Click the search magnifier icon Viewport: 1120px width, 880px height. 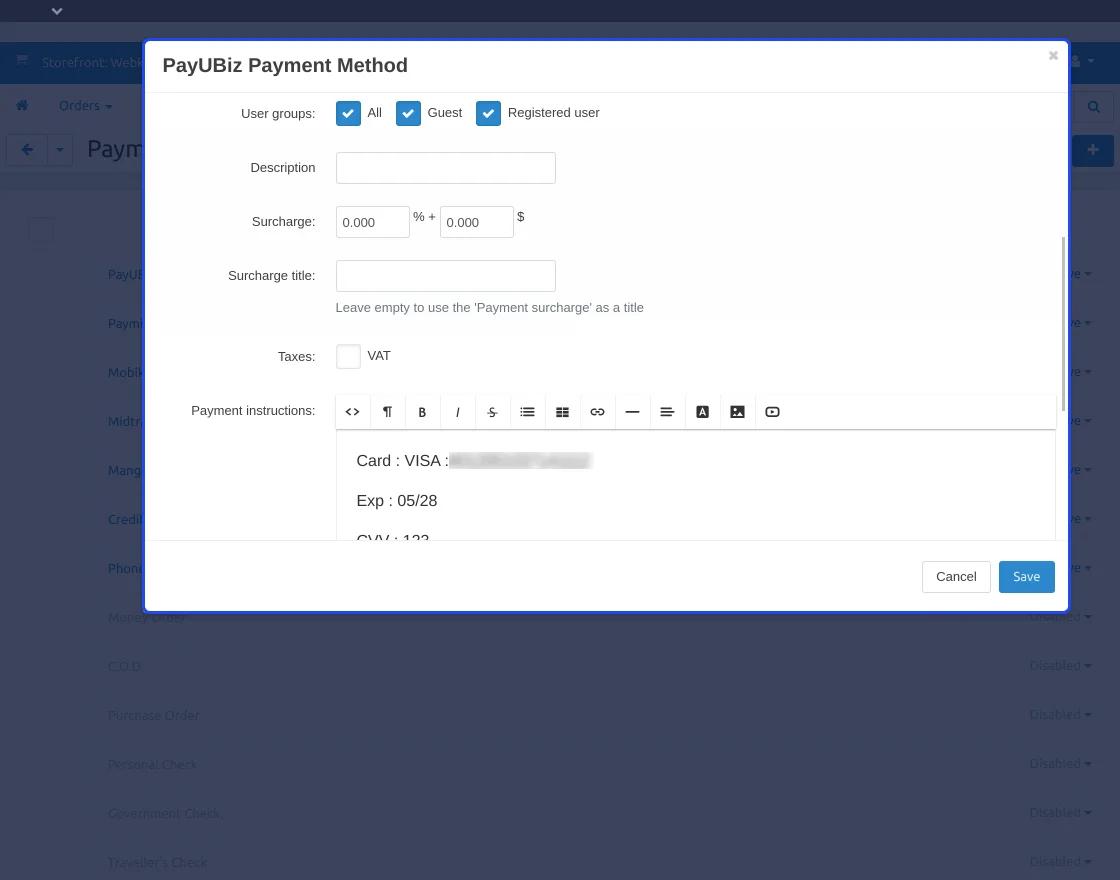pyautogui.click(x=1094, y=107)
